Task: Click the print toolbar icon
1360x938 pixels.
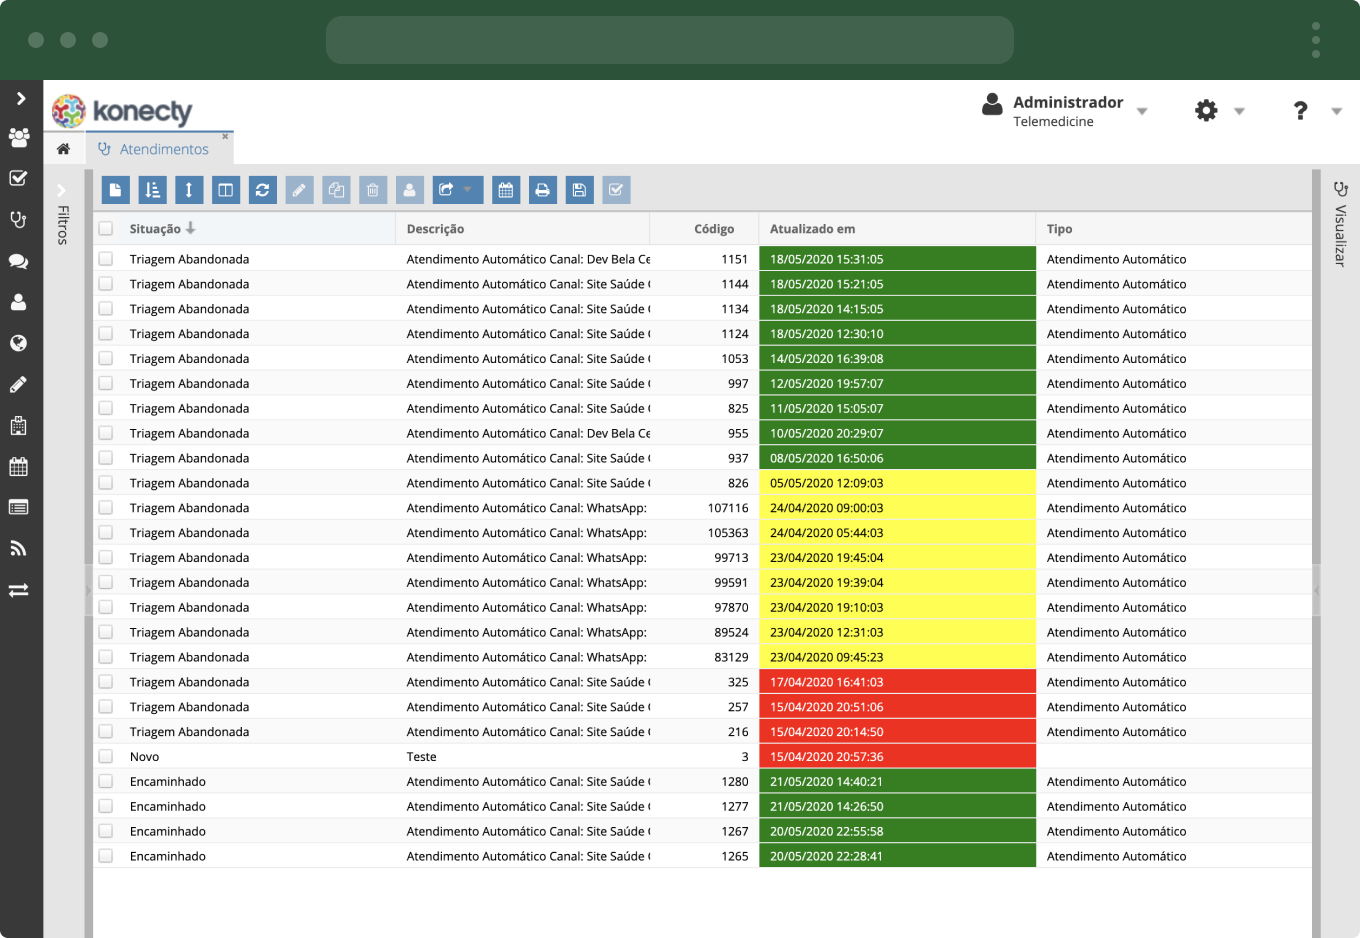Action: coord(542,190)
